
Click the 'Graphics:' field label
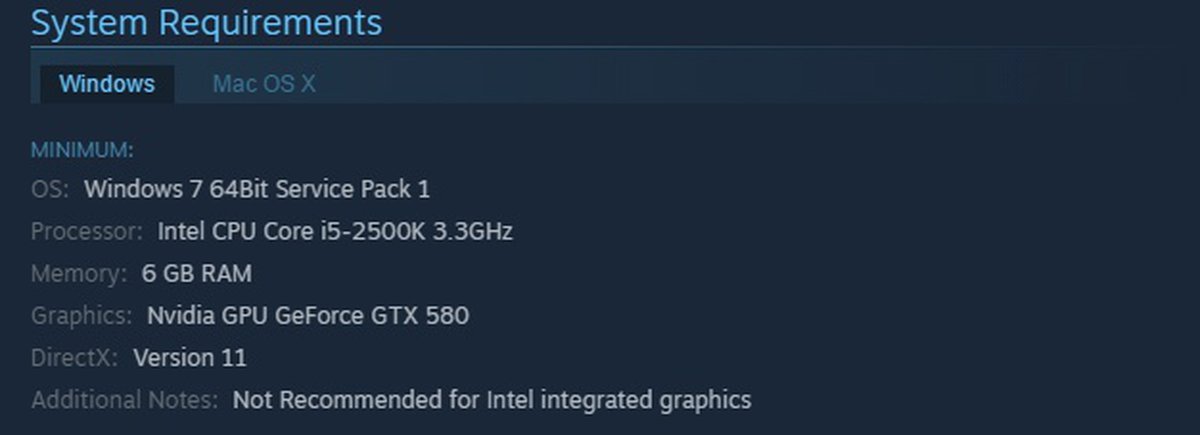[81, 316]
